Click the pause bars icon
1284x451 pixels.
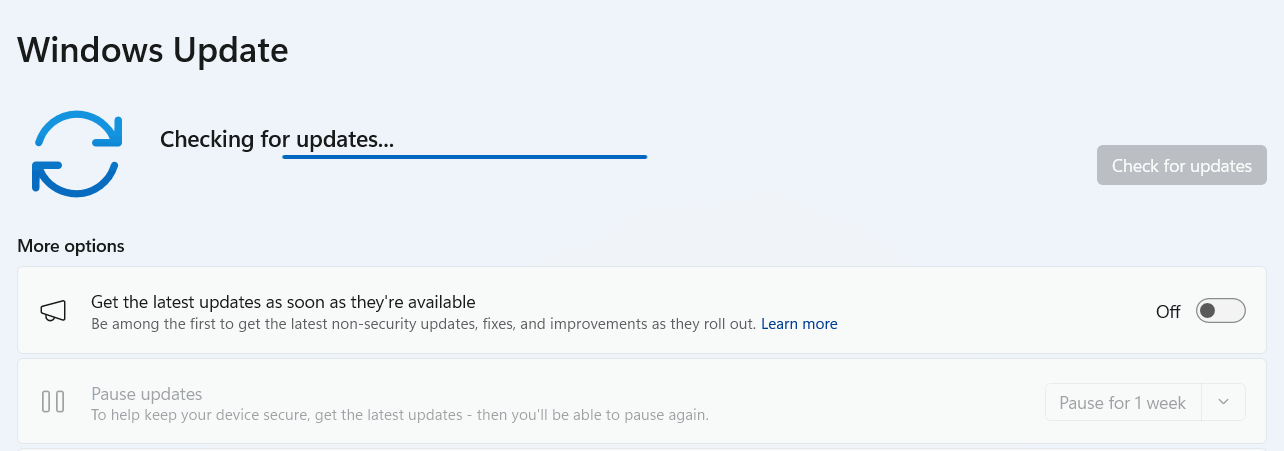point(53,402)
